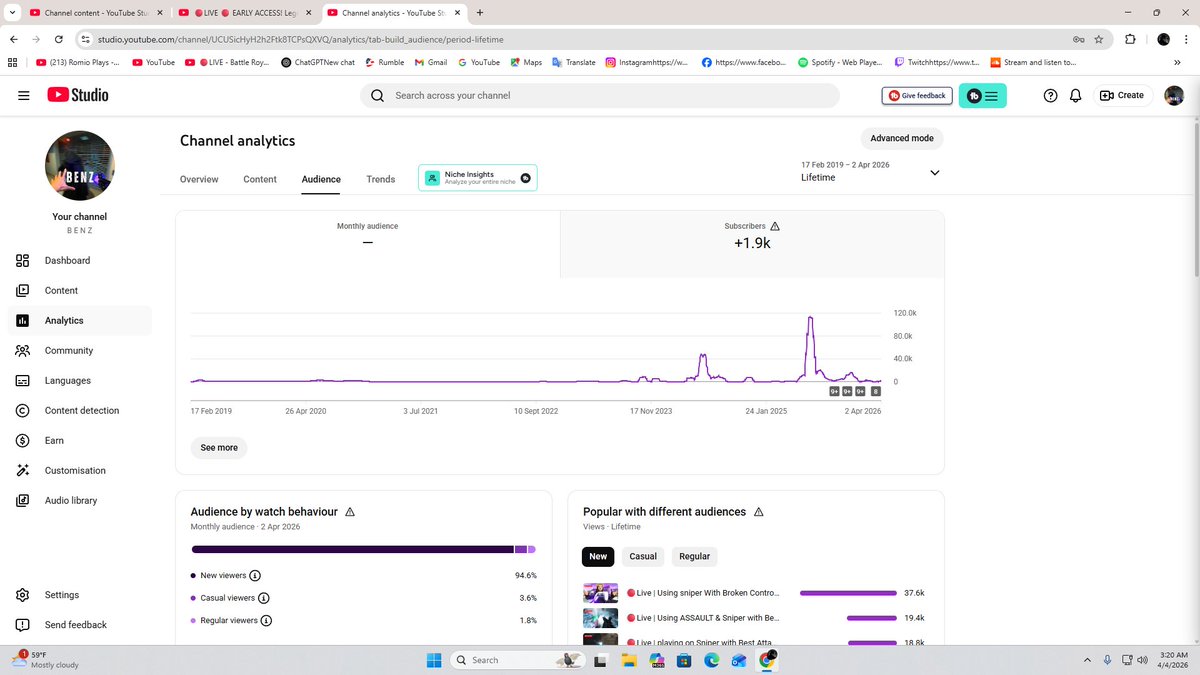The height and width of the screenshot is (675, 1200).
Task: Click the audience watch behaviour bar
Action: point(364,549)
